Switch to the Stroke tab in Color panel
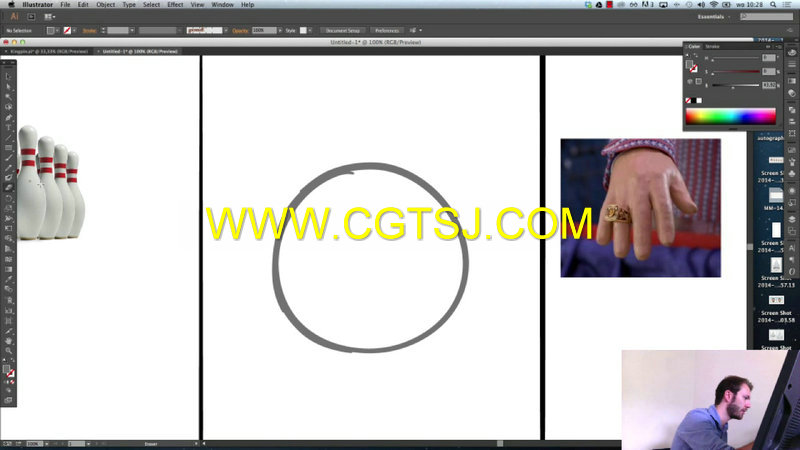Viewport: 800px width, 450px height. pyautogui.click(x=712, y=46)
